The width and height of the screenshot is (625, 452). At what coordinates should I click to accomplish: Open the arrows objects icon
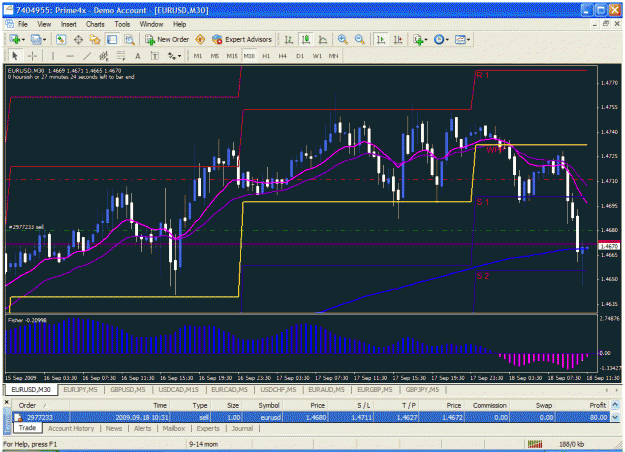coord(172,56)
